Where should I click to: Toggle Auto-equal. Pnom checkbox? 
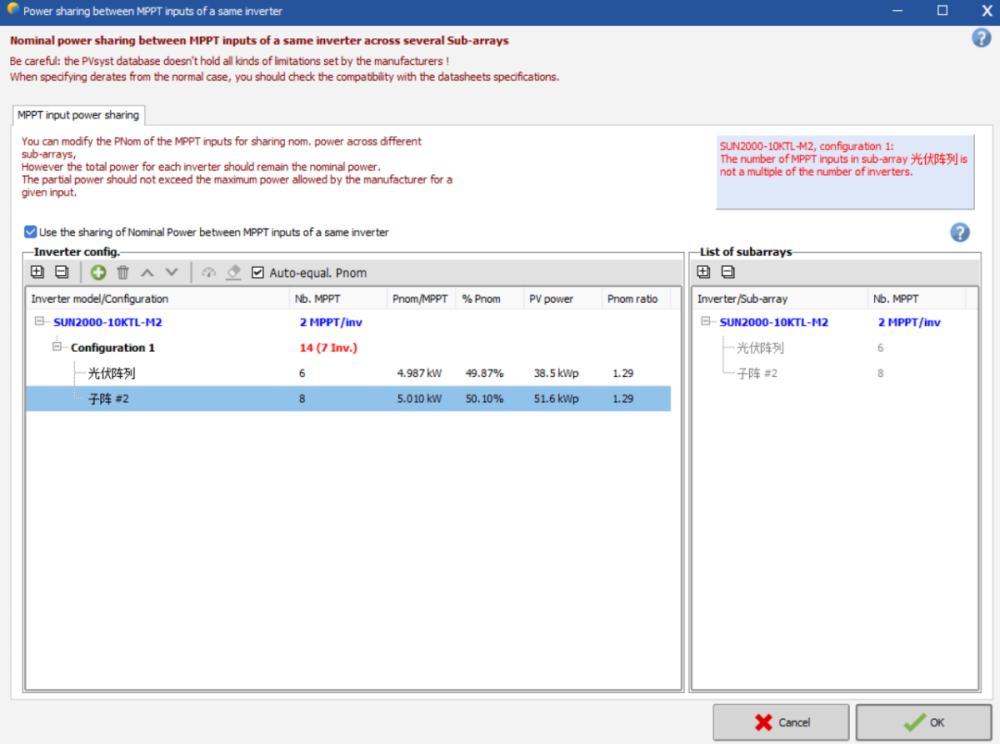(258, 273)
